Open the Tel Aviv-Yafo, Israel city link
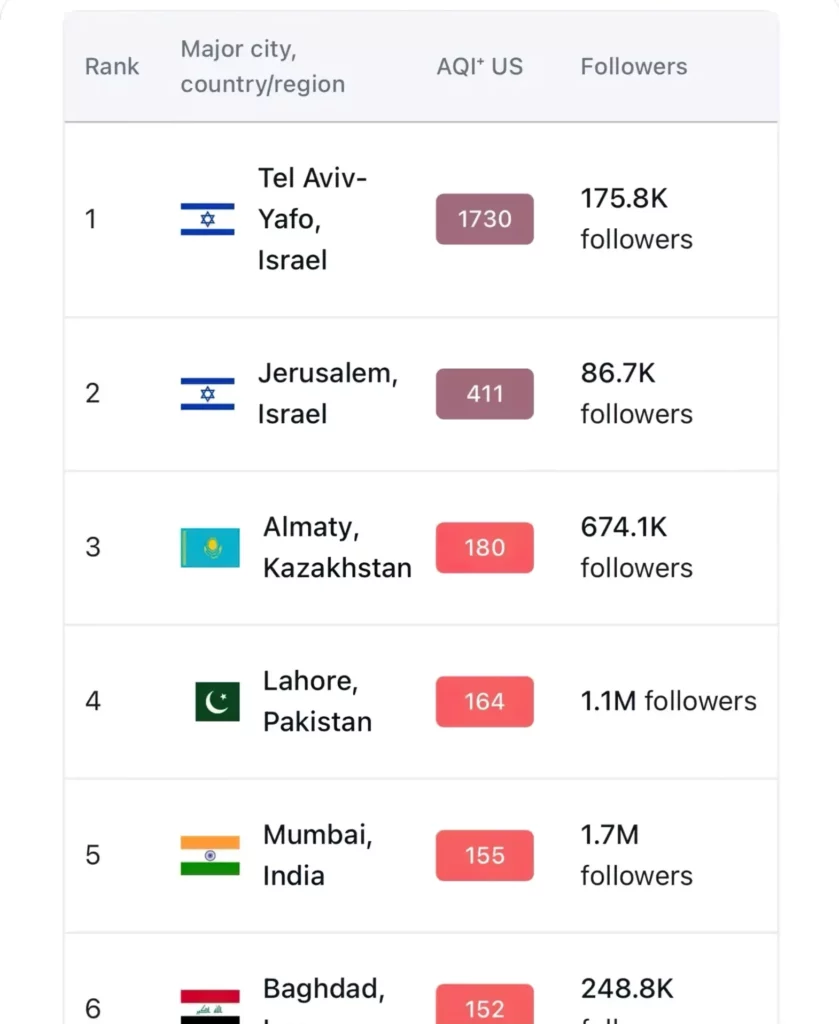 312,219
